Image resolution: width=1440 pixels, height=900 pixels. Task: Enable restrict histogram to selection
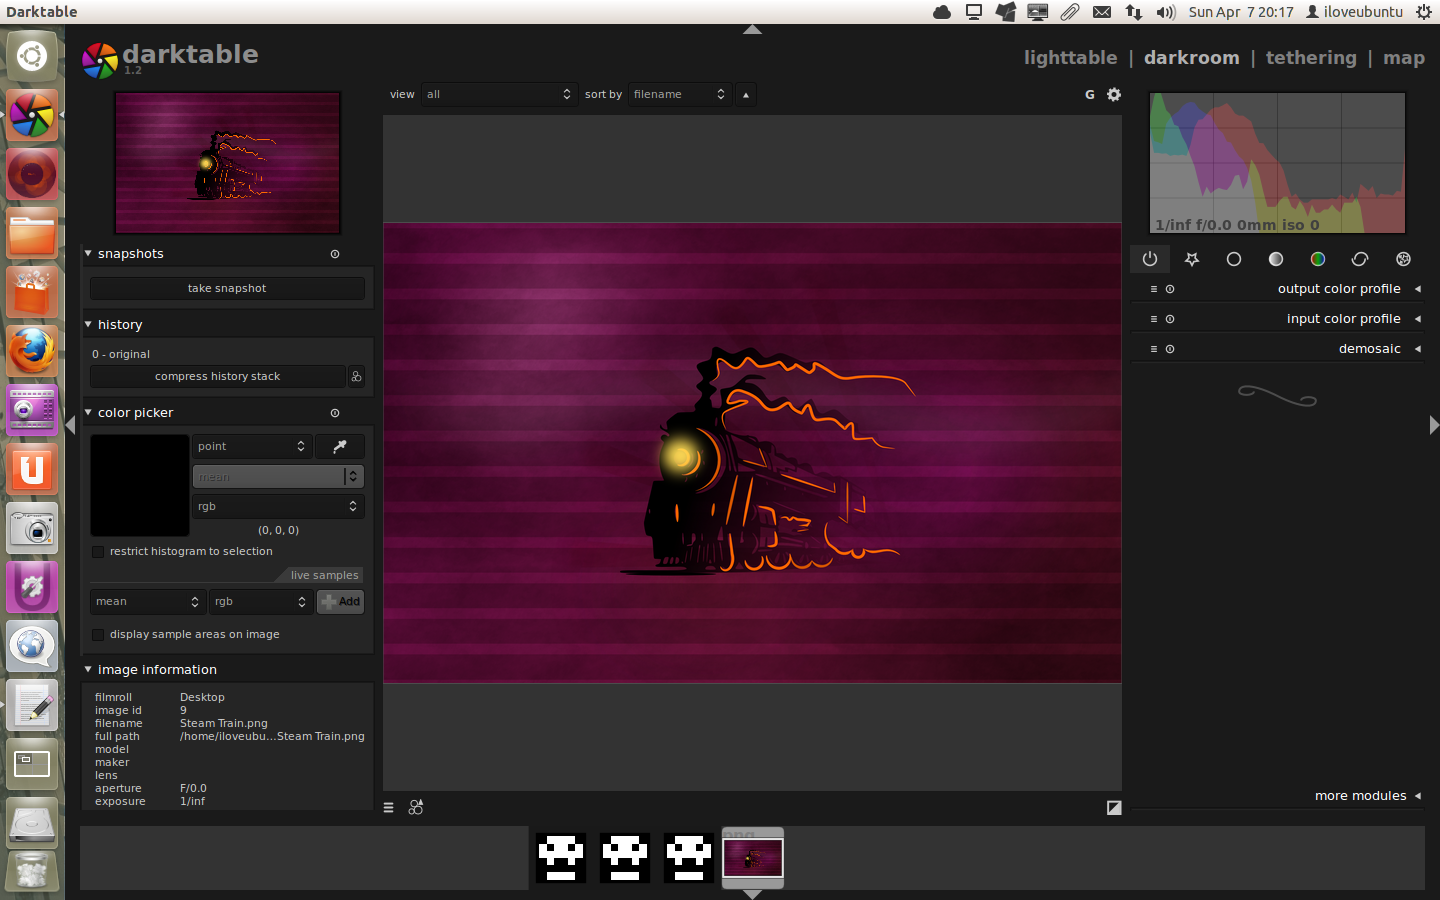[x=98, y=552]
